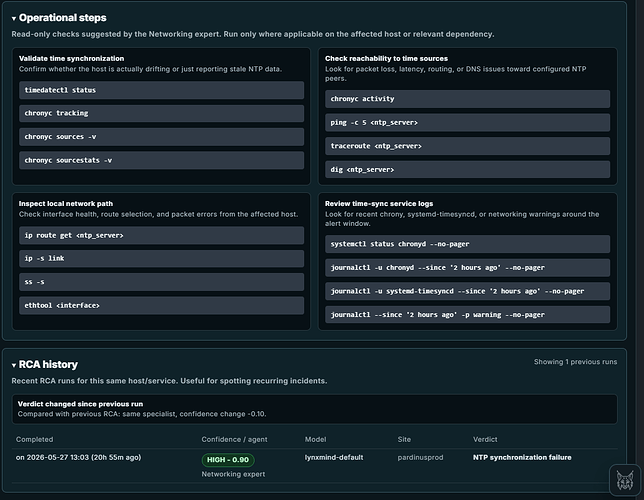This screenshot has width=644, height=500.
Task: Select the 'journalctl --since -p warning' command
Action: [x=467, y=315]
